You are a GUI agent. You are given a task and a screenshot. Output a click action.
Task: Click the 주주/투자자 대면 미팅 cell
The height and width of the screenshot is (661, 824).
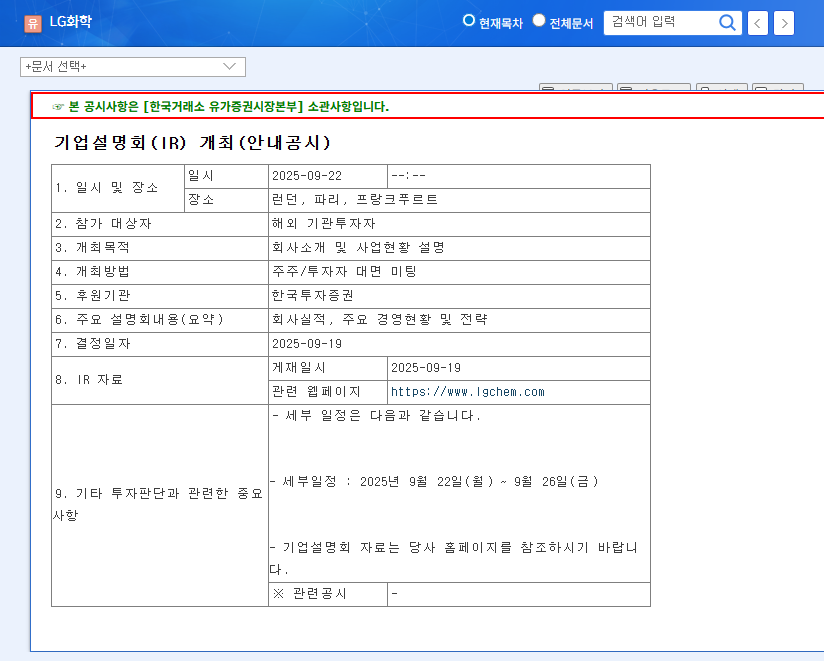click(459, 272)
